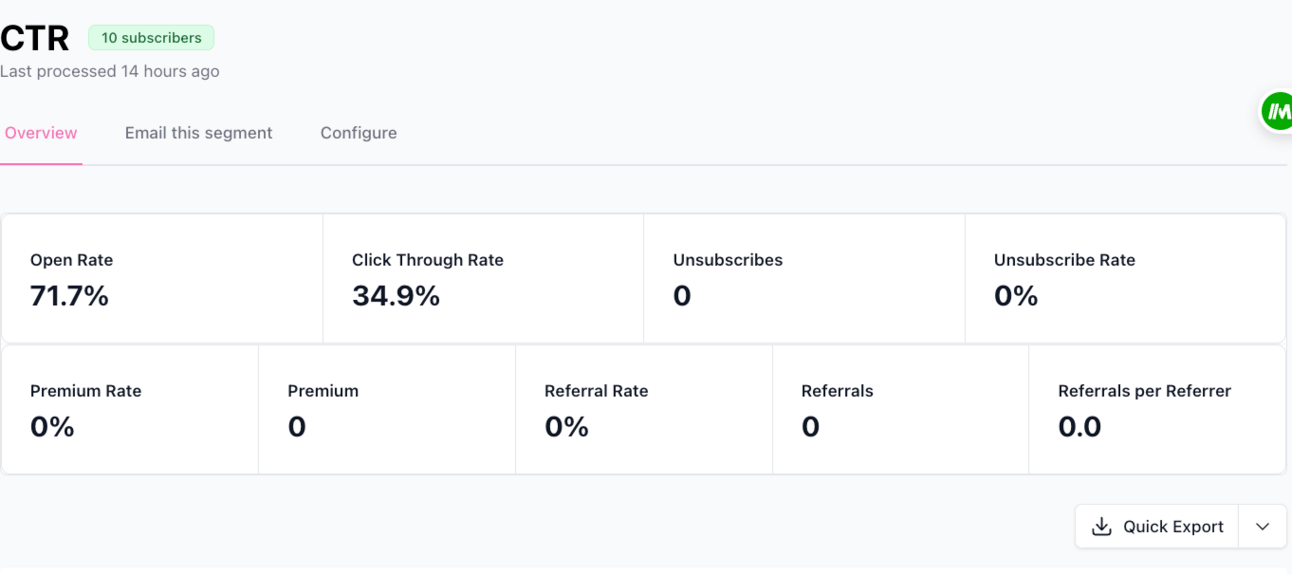Click the Referral Rate stat card
Viewport: 1292px width, 575px height.
(x=643, y=409)
